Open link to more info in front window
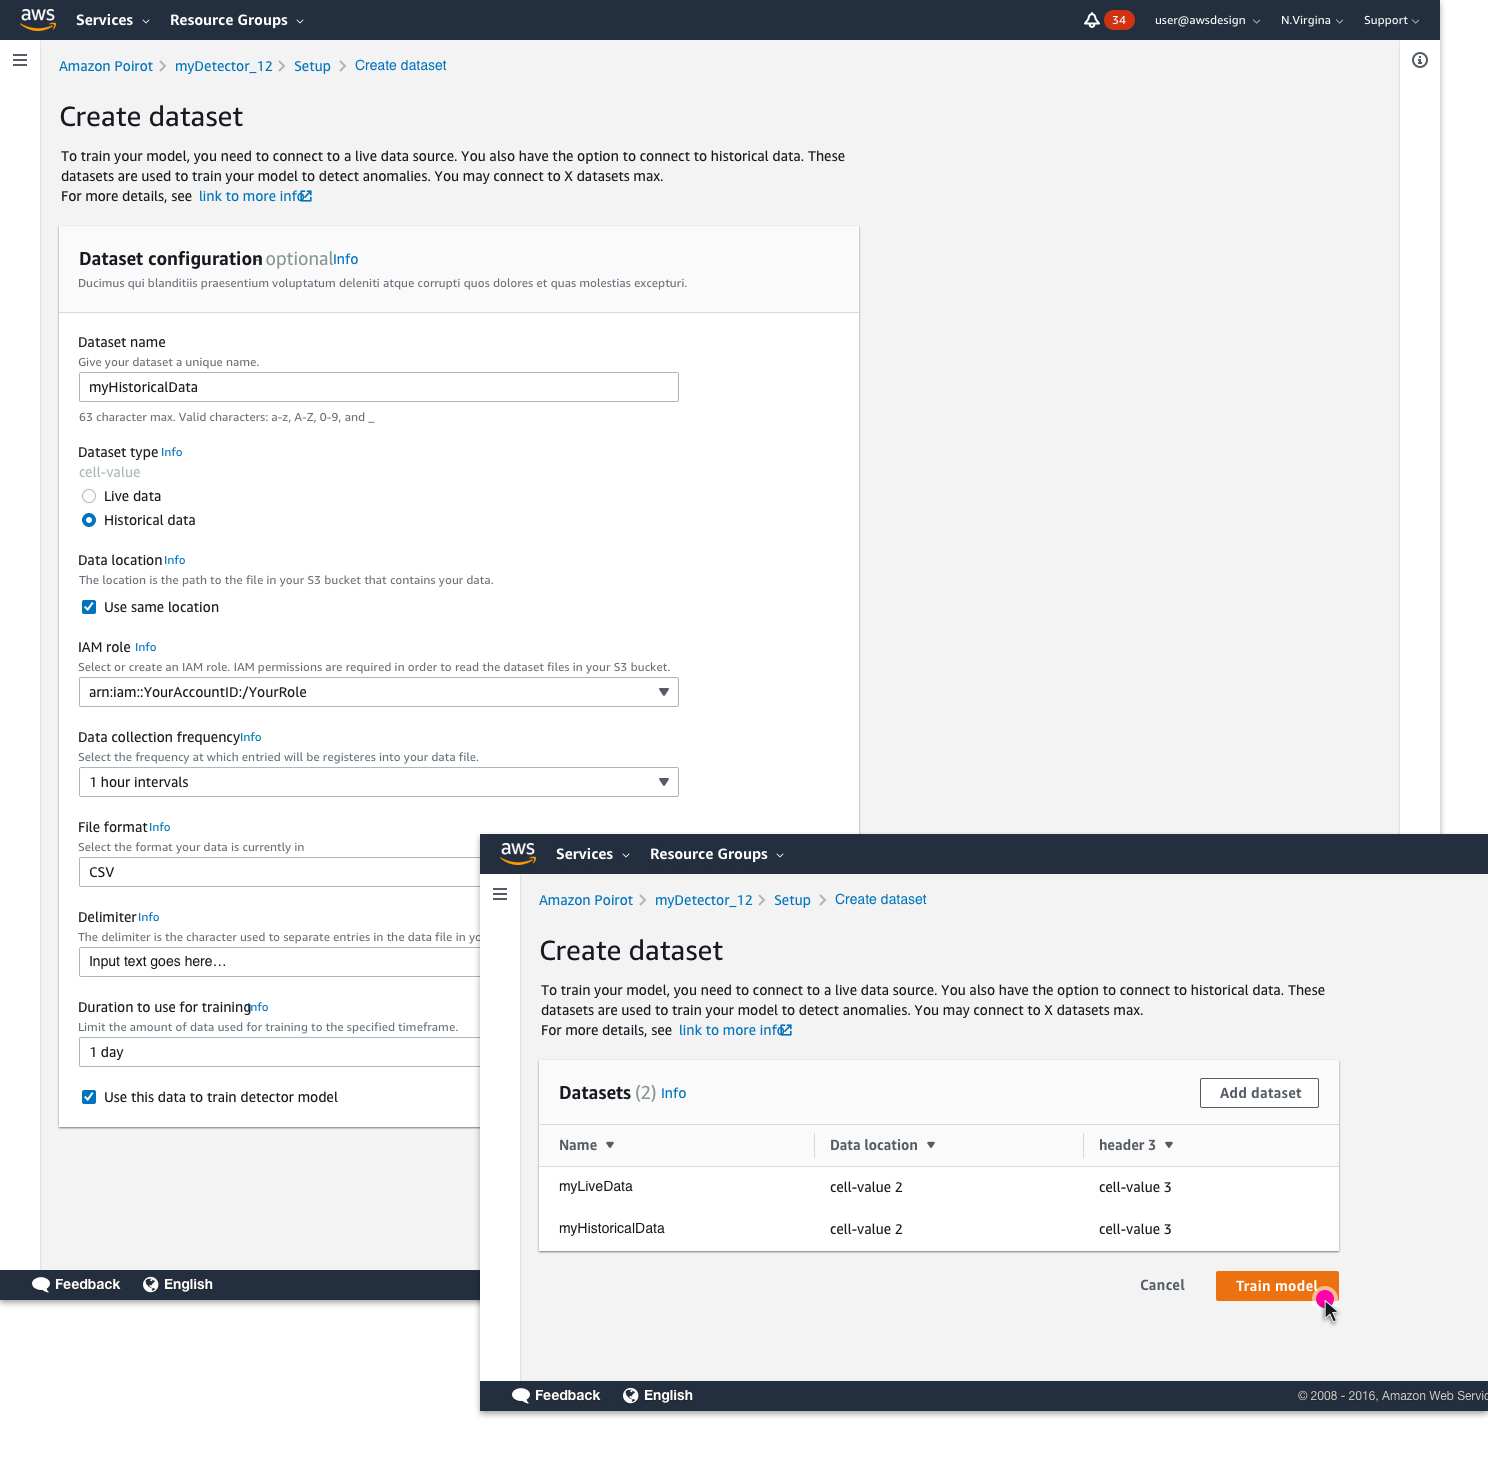 point(730,1030)
